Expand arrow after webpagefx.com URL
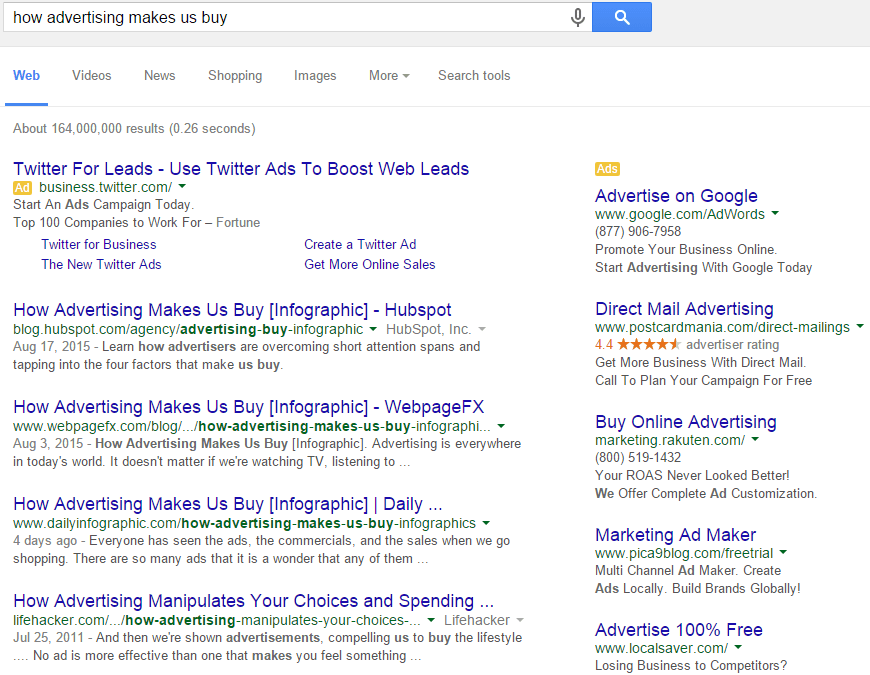 (501, 426)
